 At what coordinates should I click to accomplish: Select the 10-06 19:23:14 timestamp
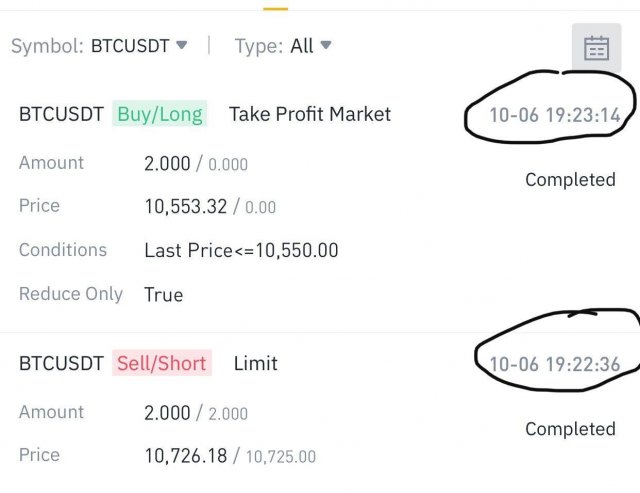[554, 115]
